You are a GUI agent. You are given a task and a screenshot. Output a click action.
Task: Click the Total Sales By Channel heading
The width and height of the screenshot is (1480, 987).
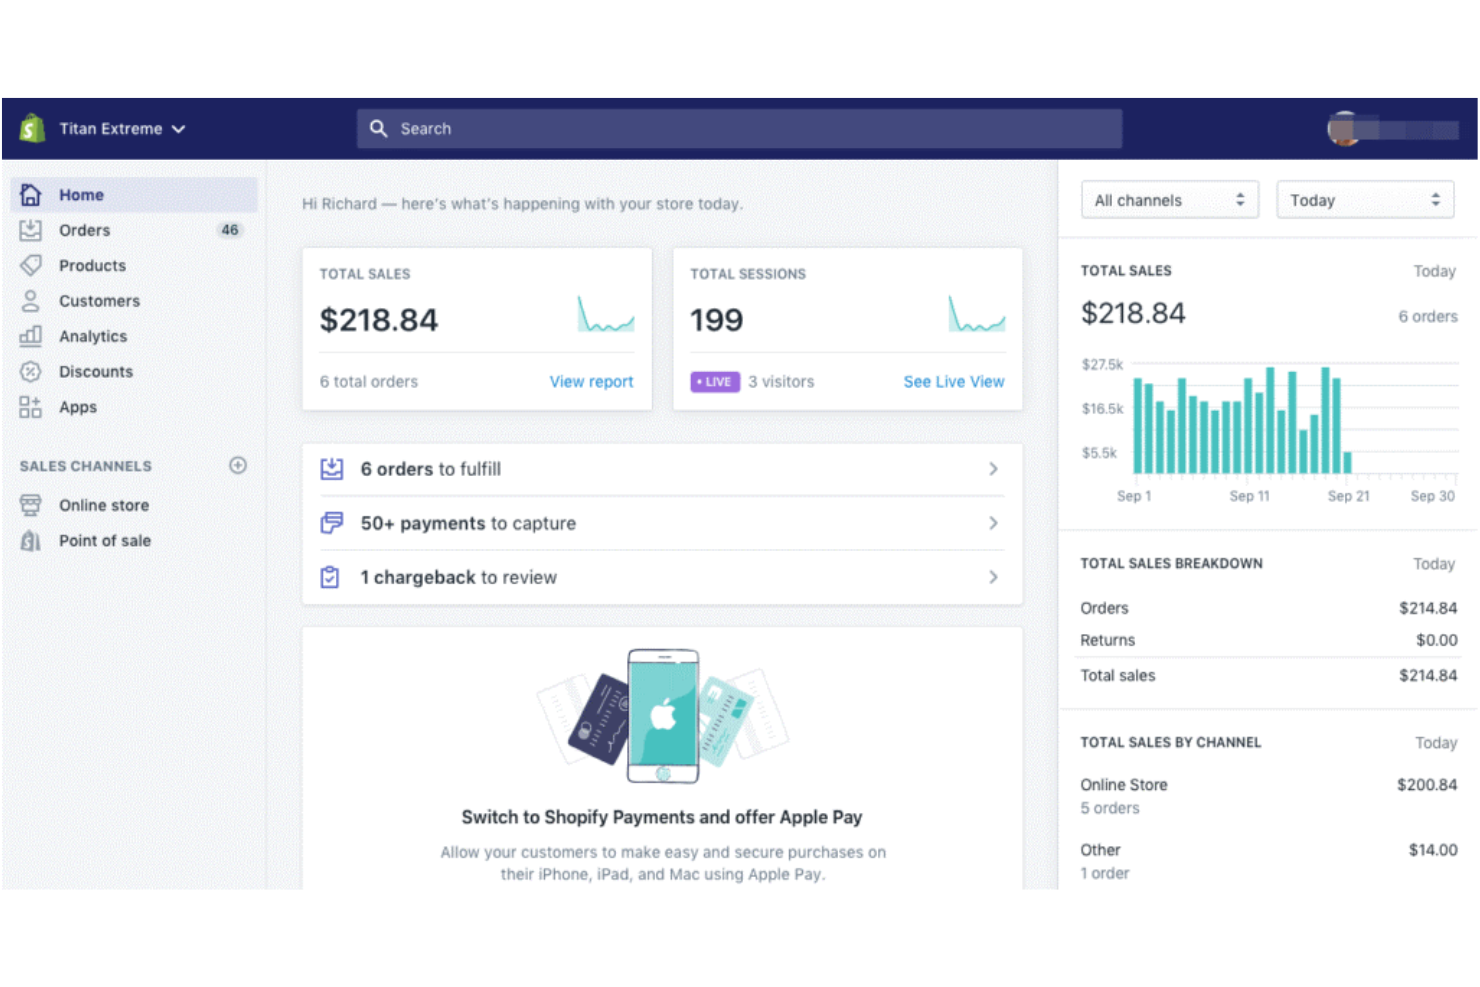coord(1170,742)
